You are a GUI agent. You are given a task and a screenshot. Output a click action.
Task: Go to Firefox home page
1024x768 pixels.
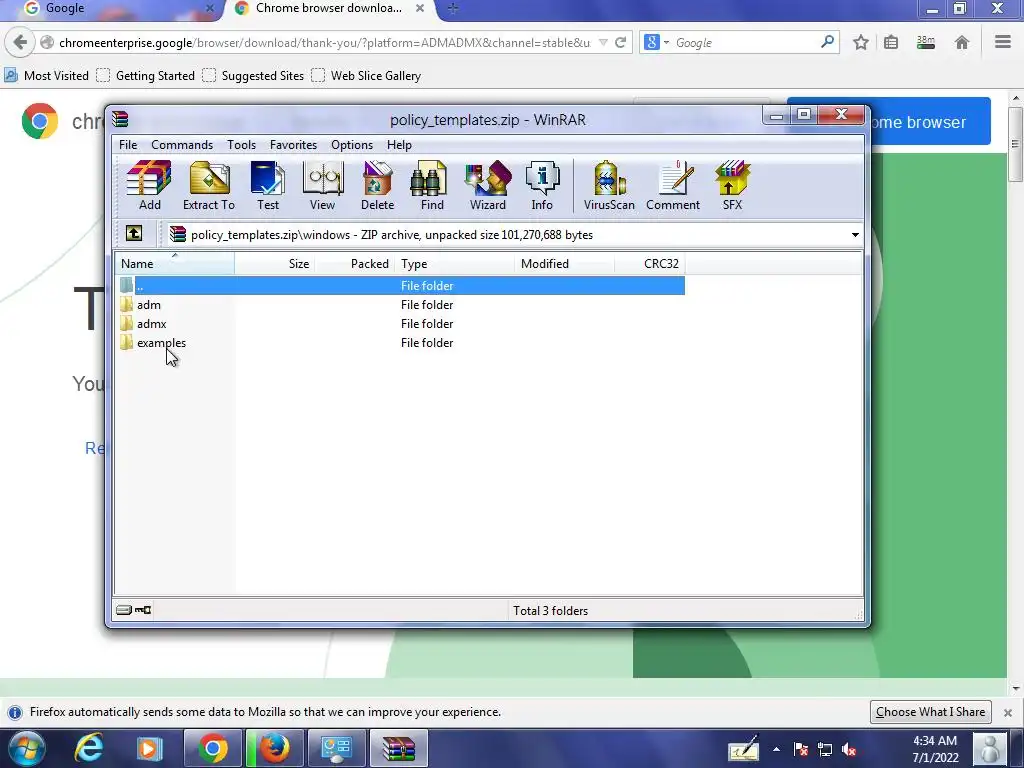pyautogui.click(x=961, y=42)
